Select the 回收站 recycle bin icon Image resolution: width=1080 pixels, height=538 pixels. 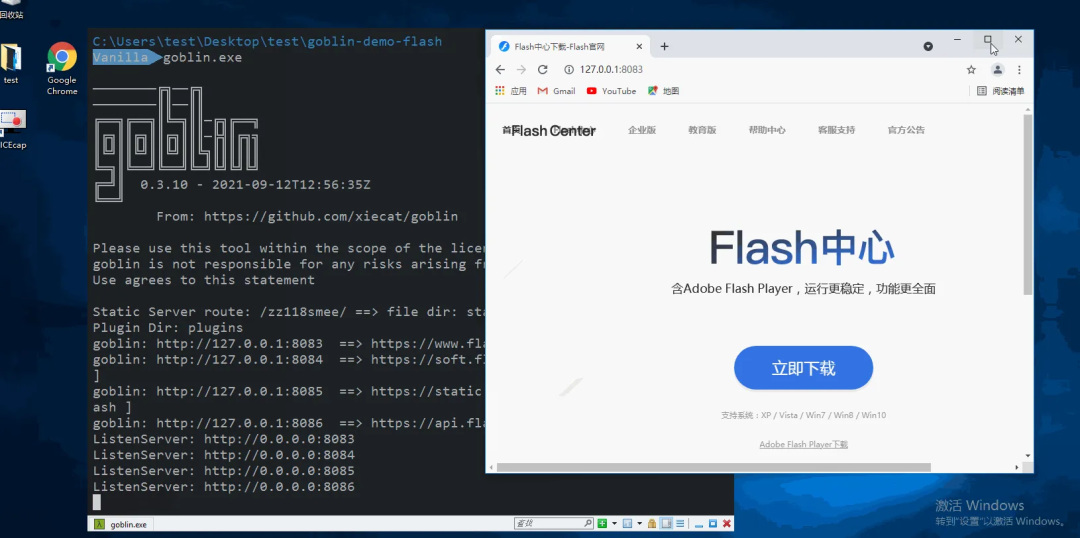(11, 10)
